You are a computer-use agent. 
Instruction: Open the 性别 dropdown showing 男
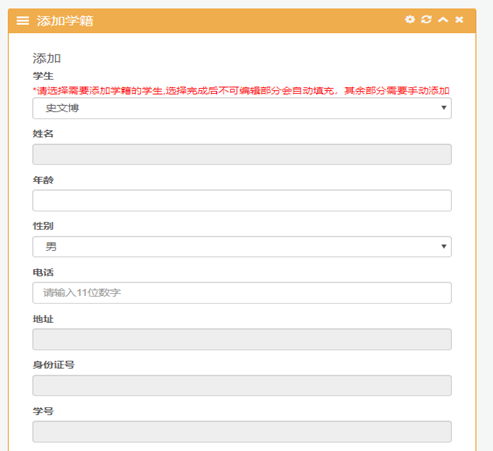242,247
